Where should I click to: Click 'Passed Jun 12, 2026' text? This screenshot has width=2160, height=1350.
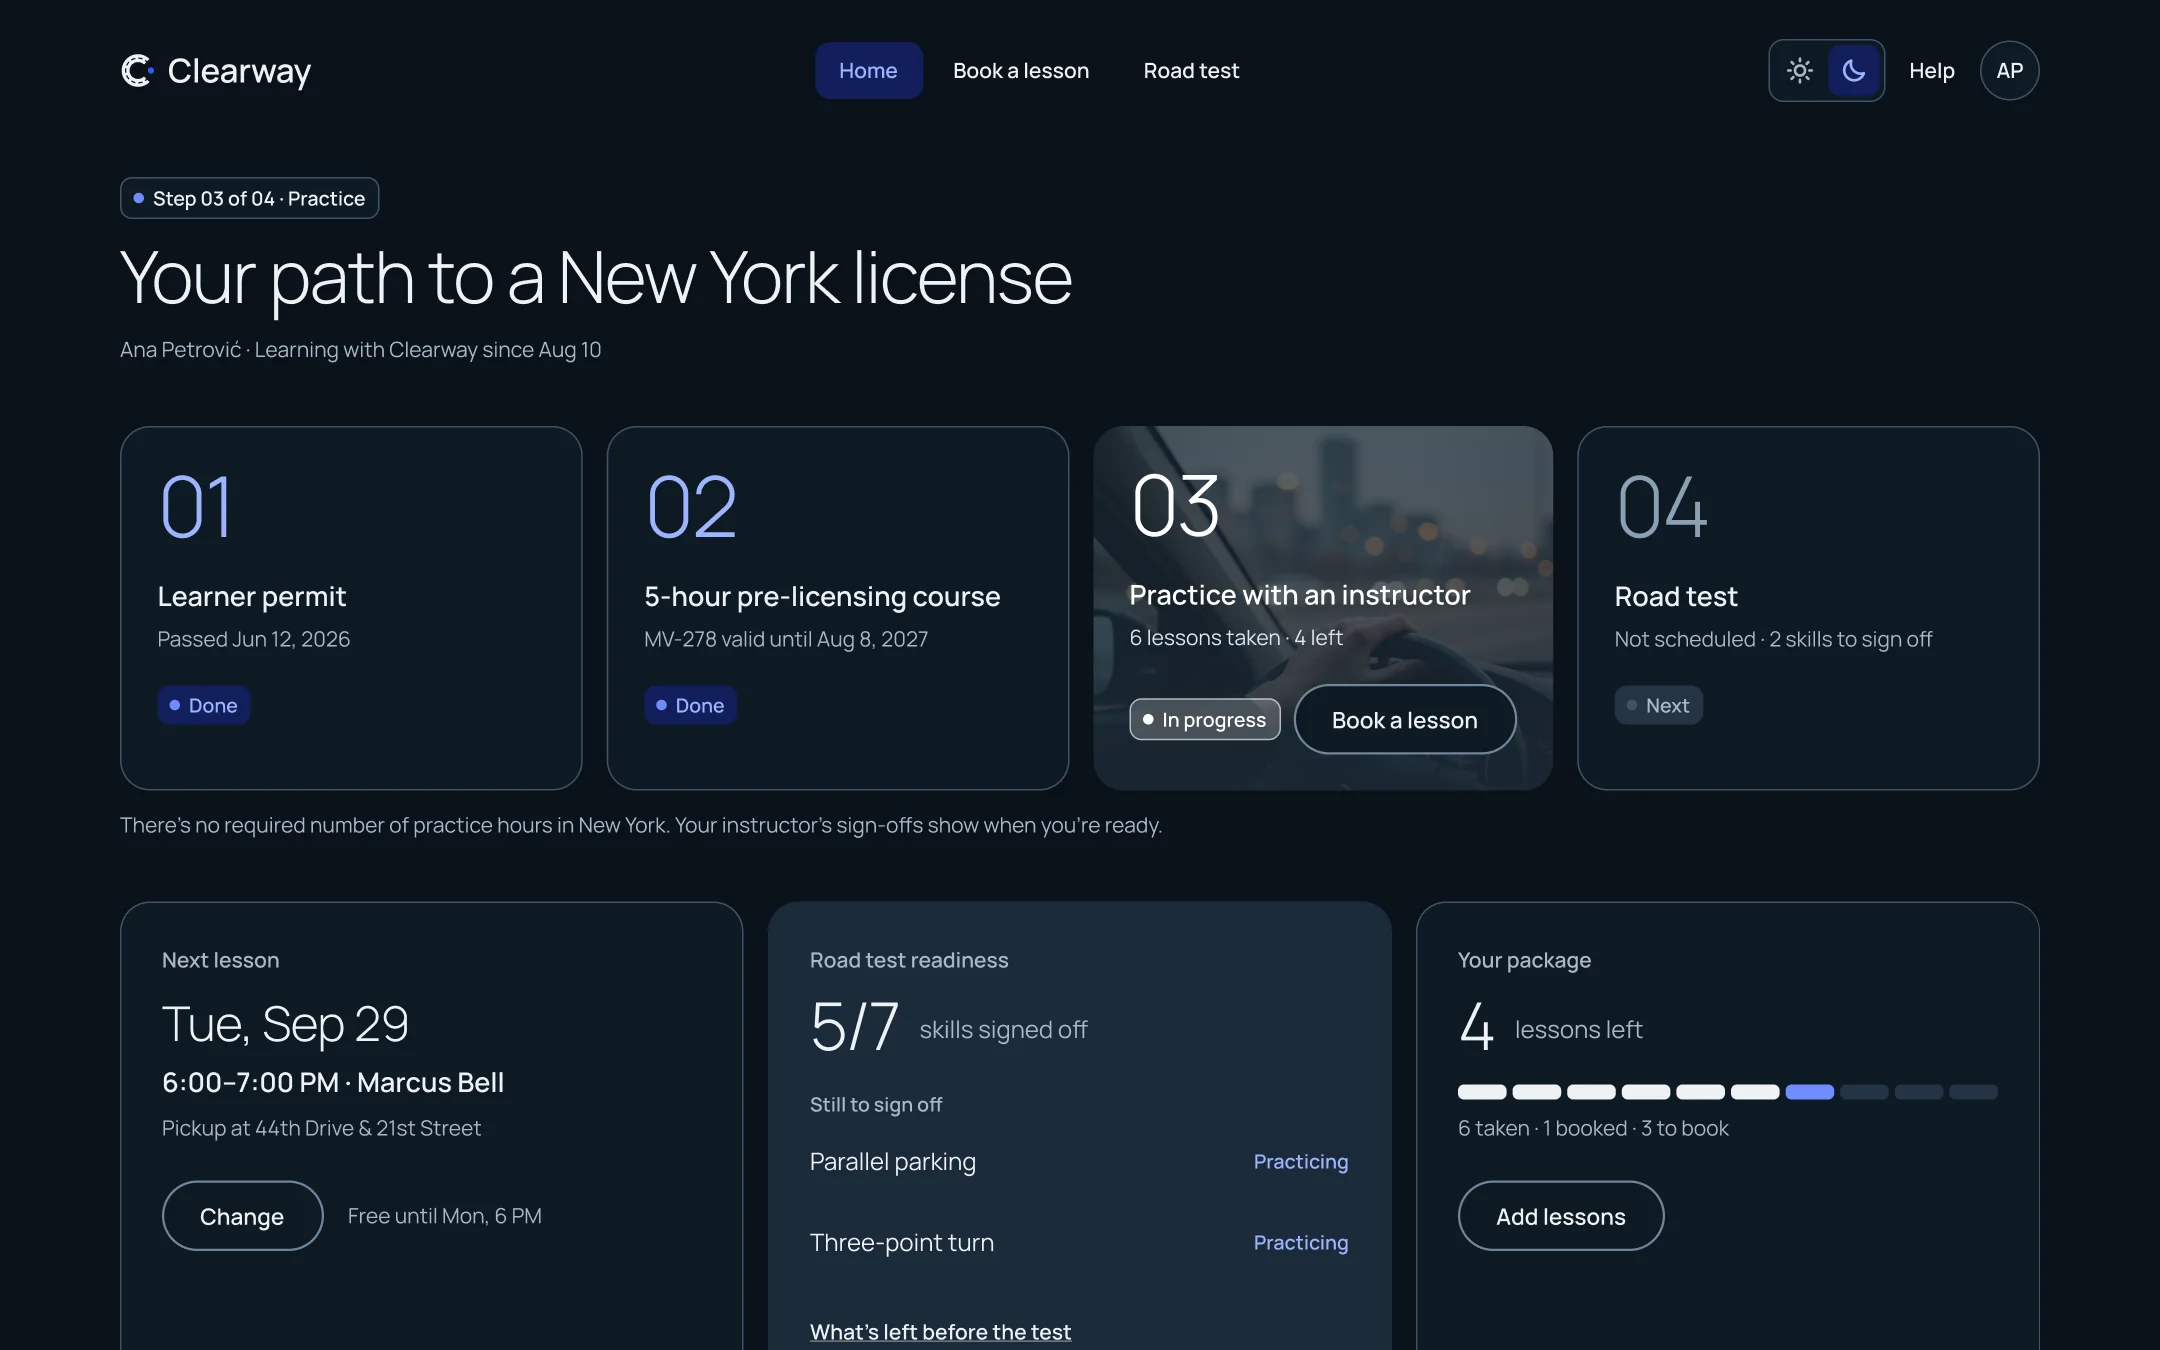(x=254, y=639)
